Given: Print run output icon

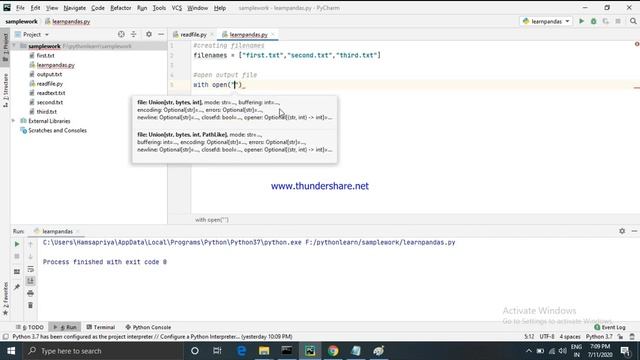Looking at the screenshot, I should point(30,293).
